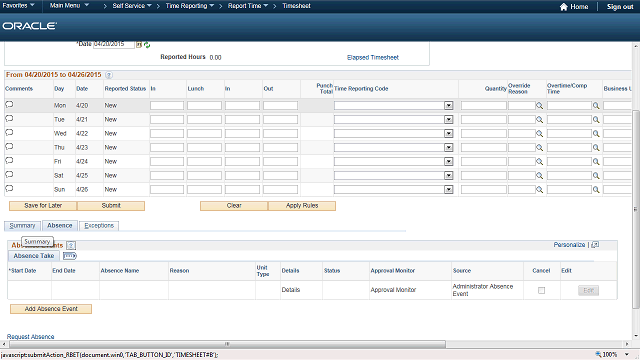Viewport: 640px width, 360px height.
Task: Open the Main Menu dropdown
Action: [69, 5]
